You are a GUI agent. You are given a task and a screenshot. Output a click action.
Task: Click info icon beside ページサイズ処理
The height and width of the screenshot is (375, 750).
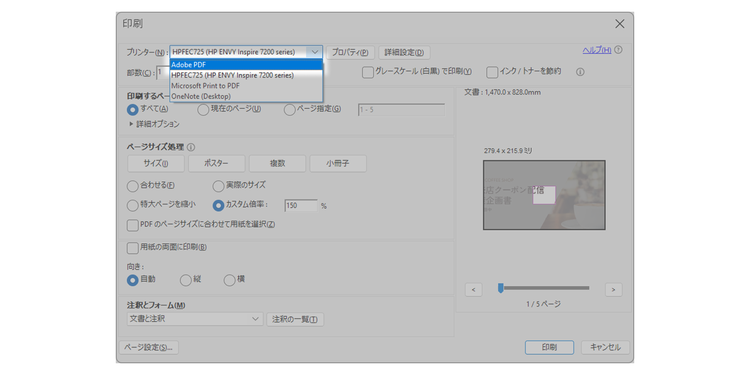[191, 147]
